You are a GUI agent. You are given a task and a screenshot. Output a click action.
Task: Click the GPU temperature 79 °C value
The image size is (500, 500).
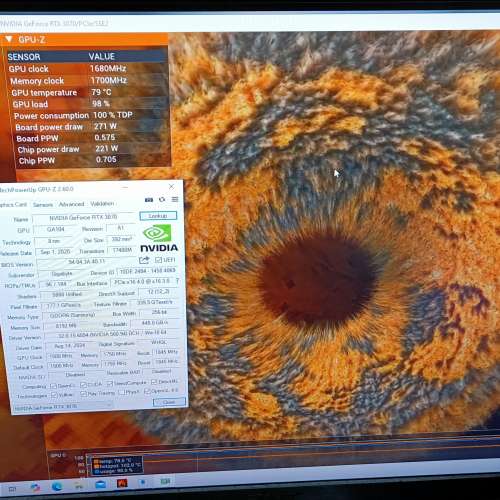(x=101, y=92)
